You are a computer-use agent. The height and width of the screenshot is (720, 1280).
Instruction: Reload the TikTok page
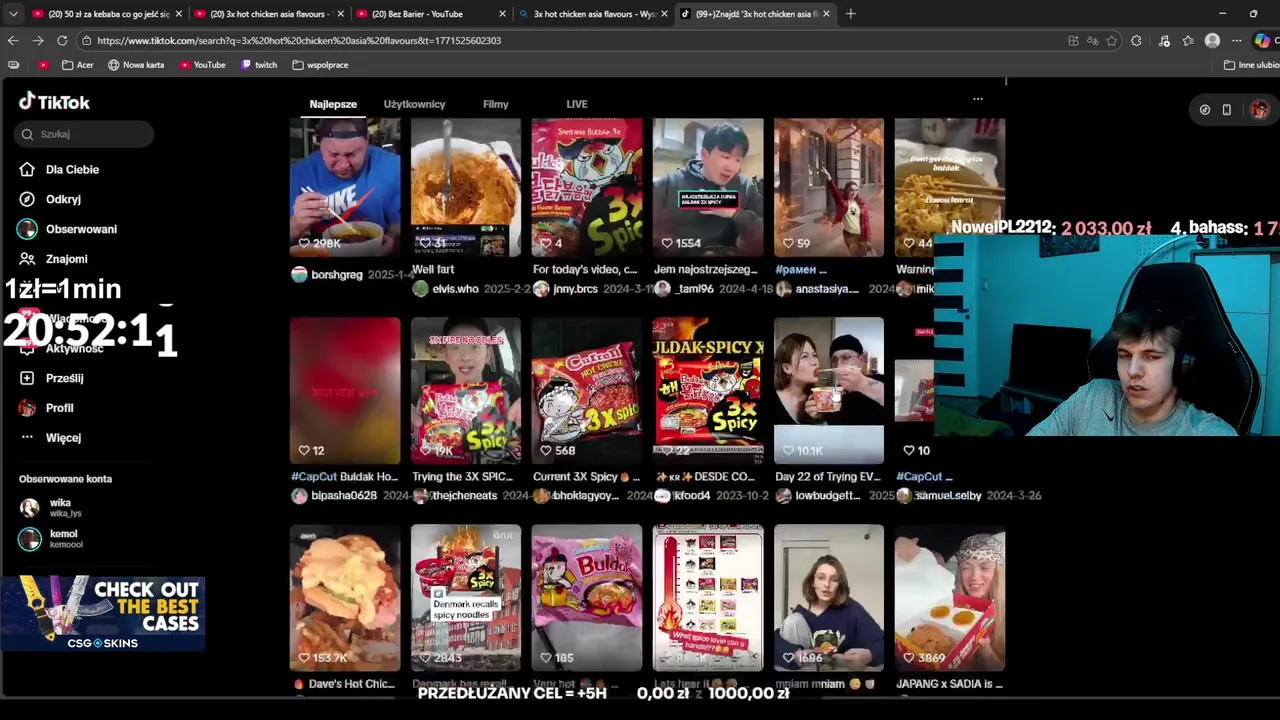pyautogui.click(x=62, y=41)
